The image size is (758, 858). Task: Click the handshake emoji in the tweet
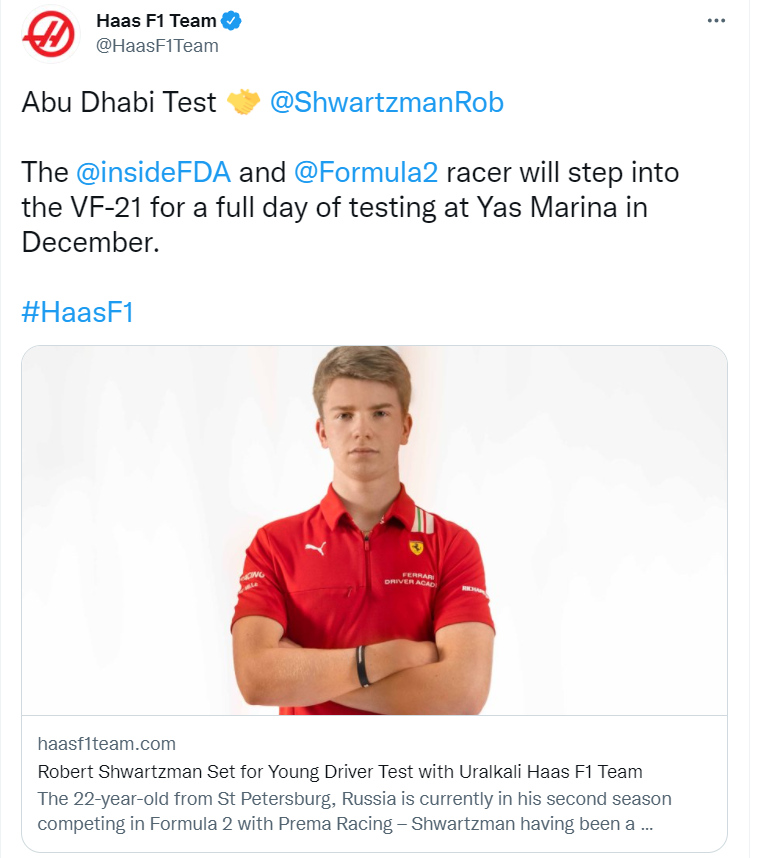pyautogui.click(x=243, y=103)
